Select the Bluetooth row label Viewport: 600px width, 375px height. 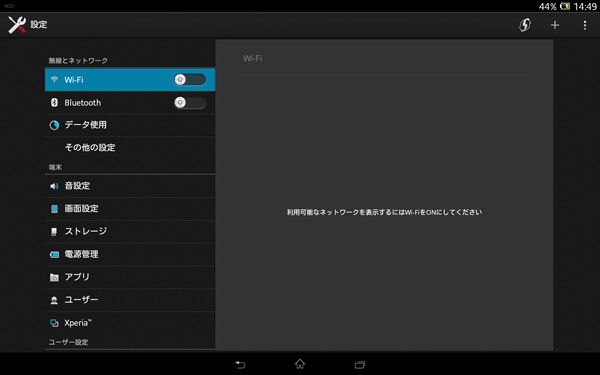(x=83, y=103)
